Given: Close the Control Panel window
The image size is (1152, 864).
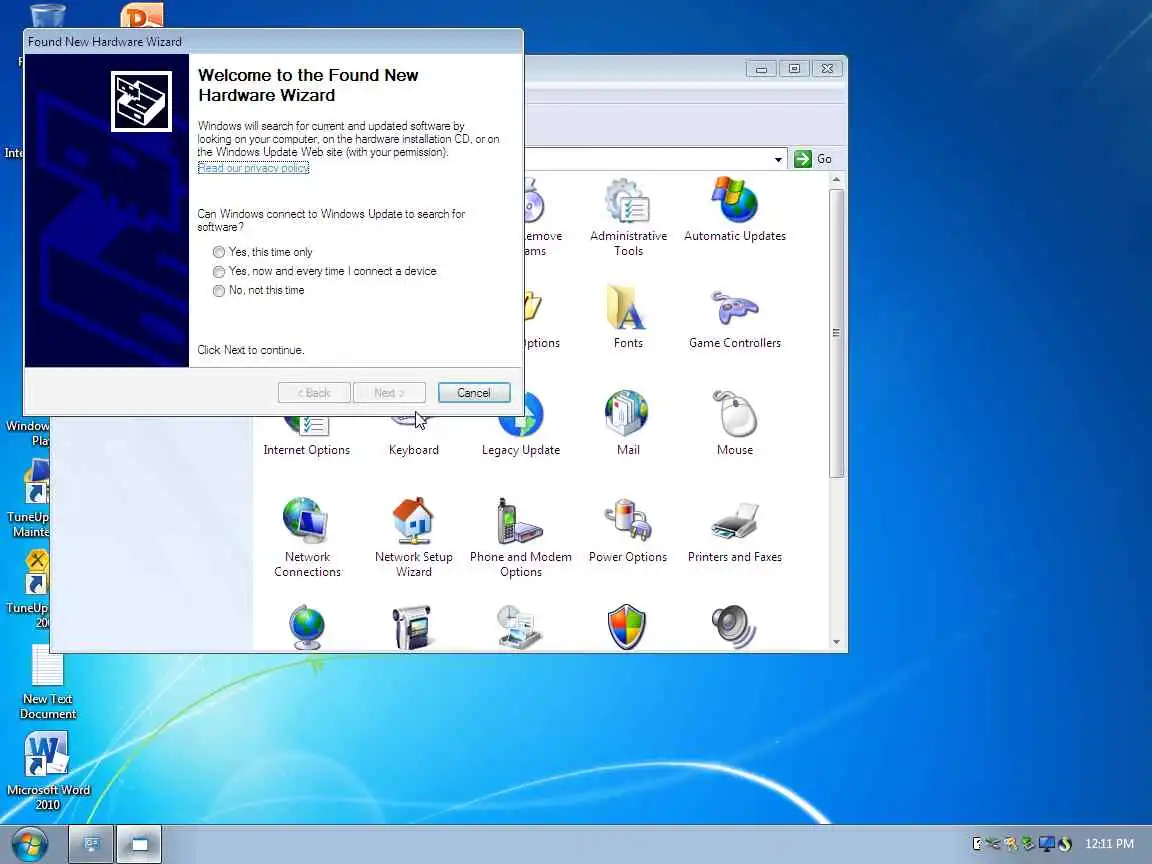Looking at the screenshot, I should coord(827,69).
